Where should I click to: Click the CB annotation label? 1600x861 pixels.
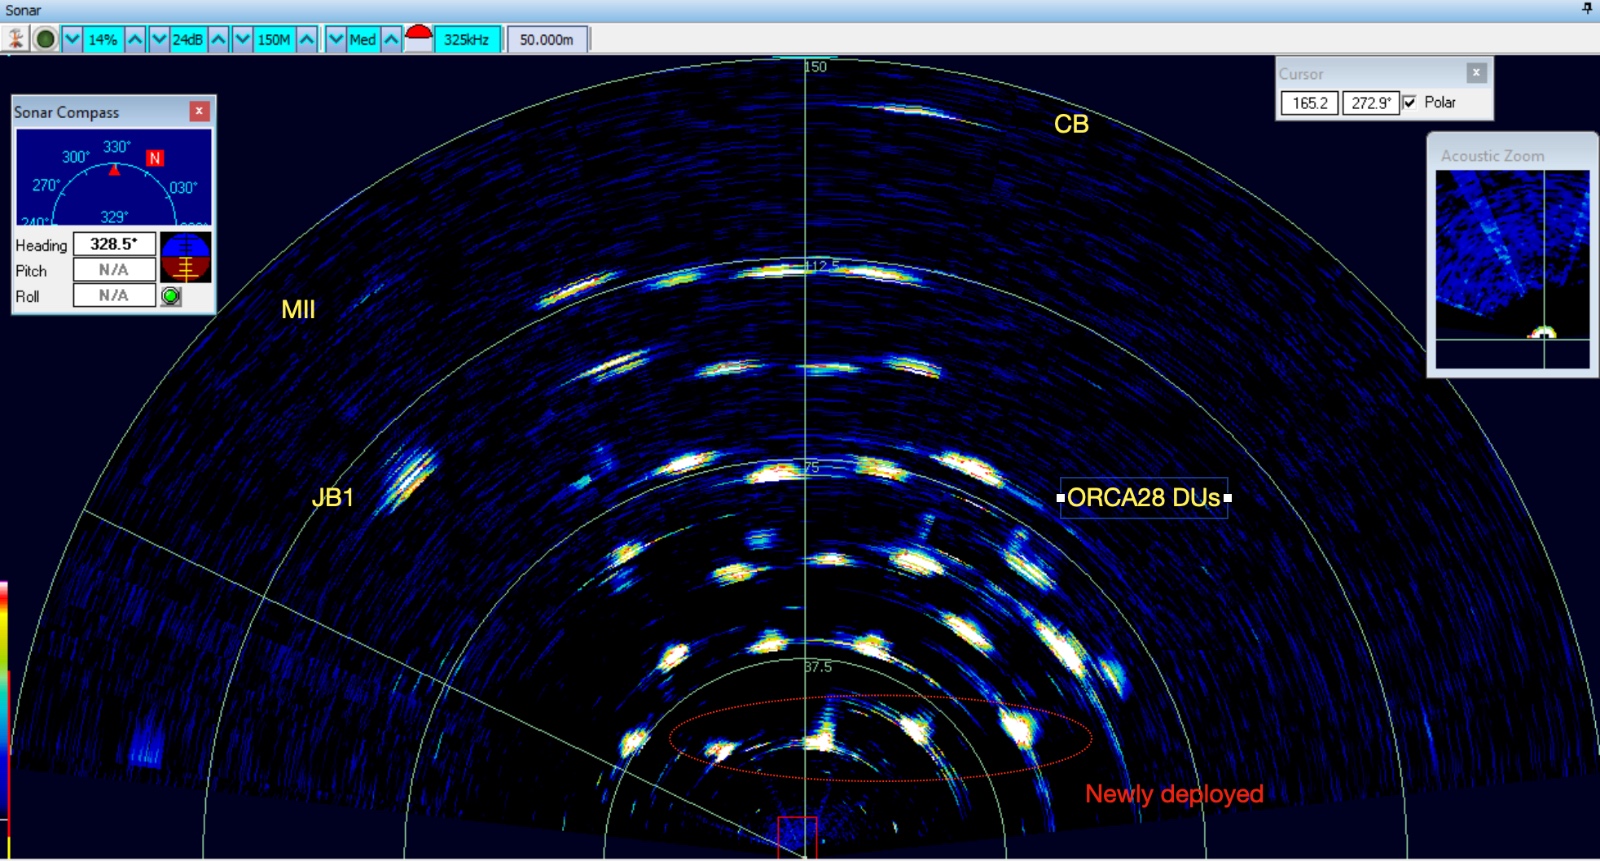pos(1071,124)
